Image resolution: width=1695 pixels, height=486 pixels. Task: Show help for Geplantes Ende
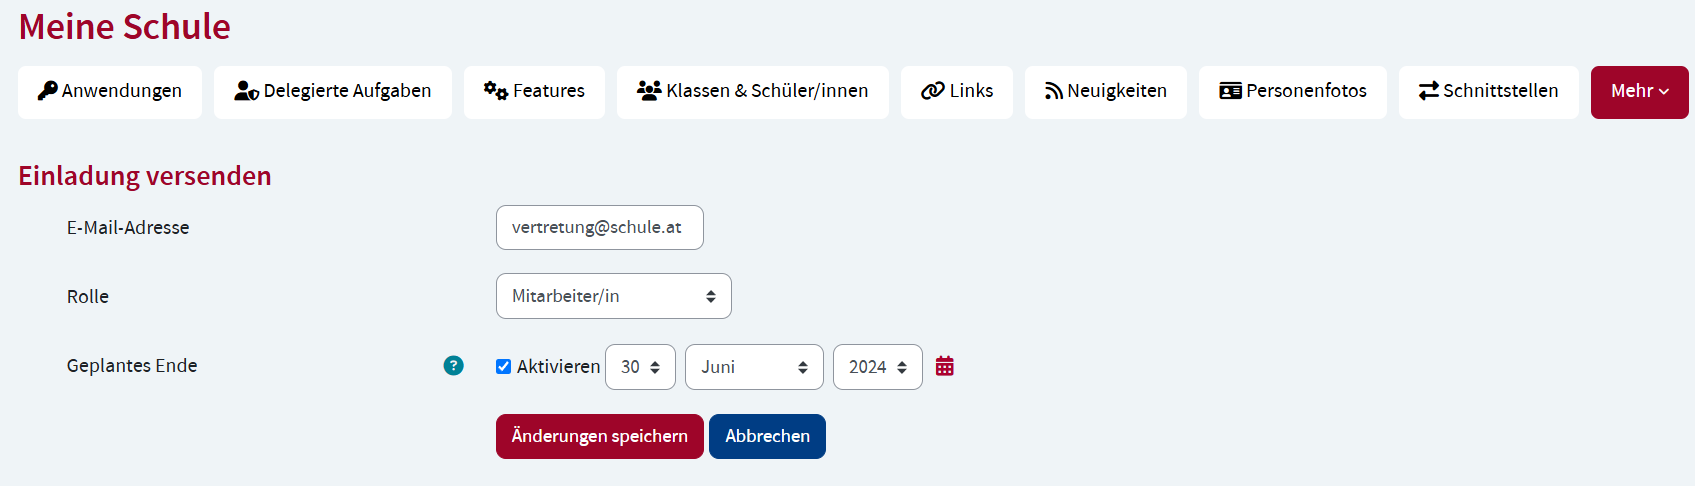tap(454, 366)
